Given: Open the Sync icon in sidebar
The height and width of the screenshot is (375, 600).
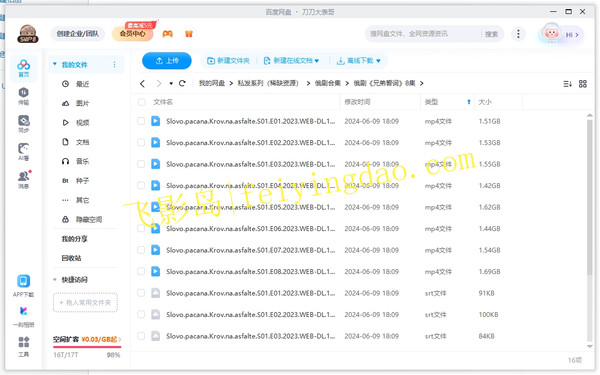Looking at the screenshot, I should (x=23, y=124).
